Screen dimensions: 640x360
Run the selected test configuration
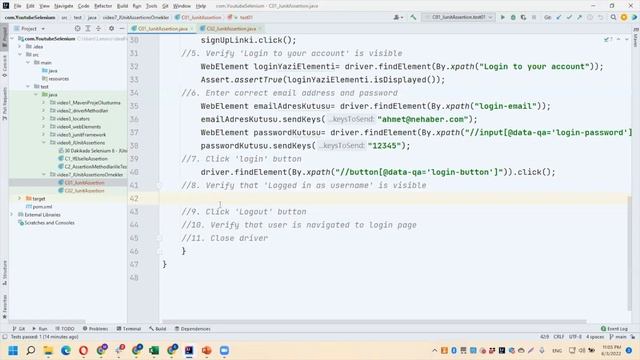[502, 18]
